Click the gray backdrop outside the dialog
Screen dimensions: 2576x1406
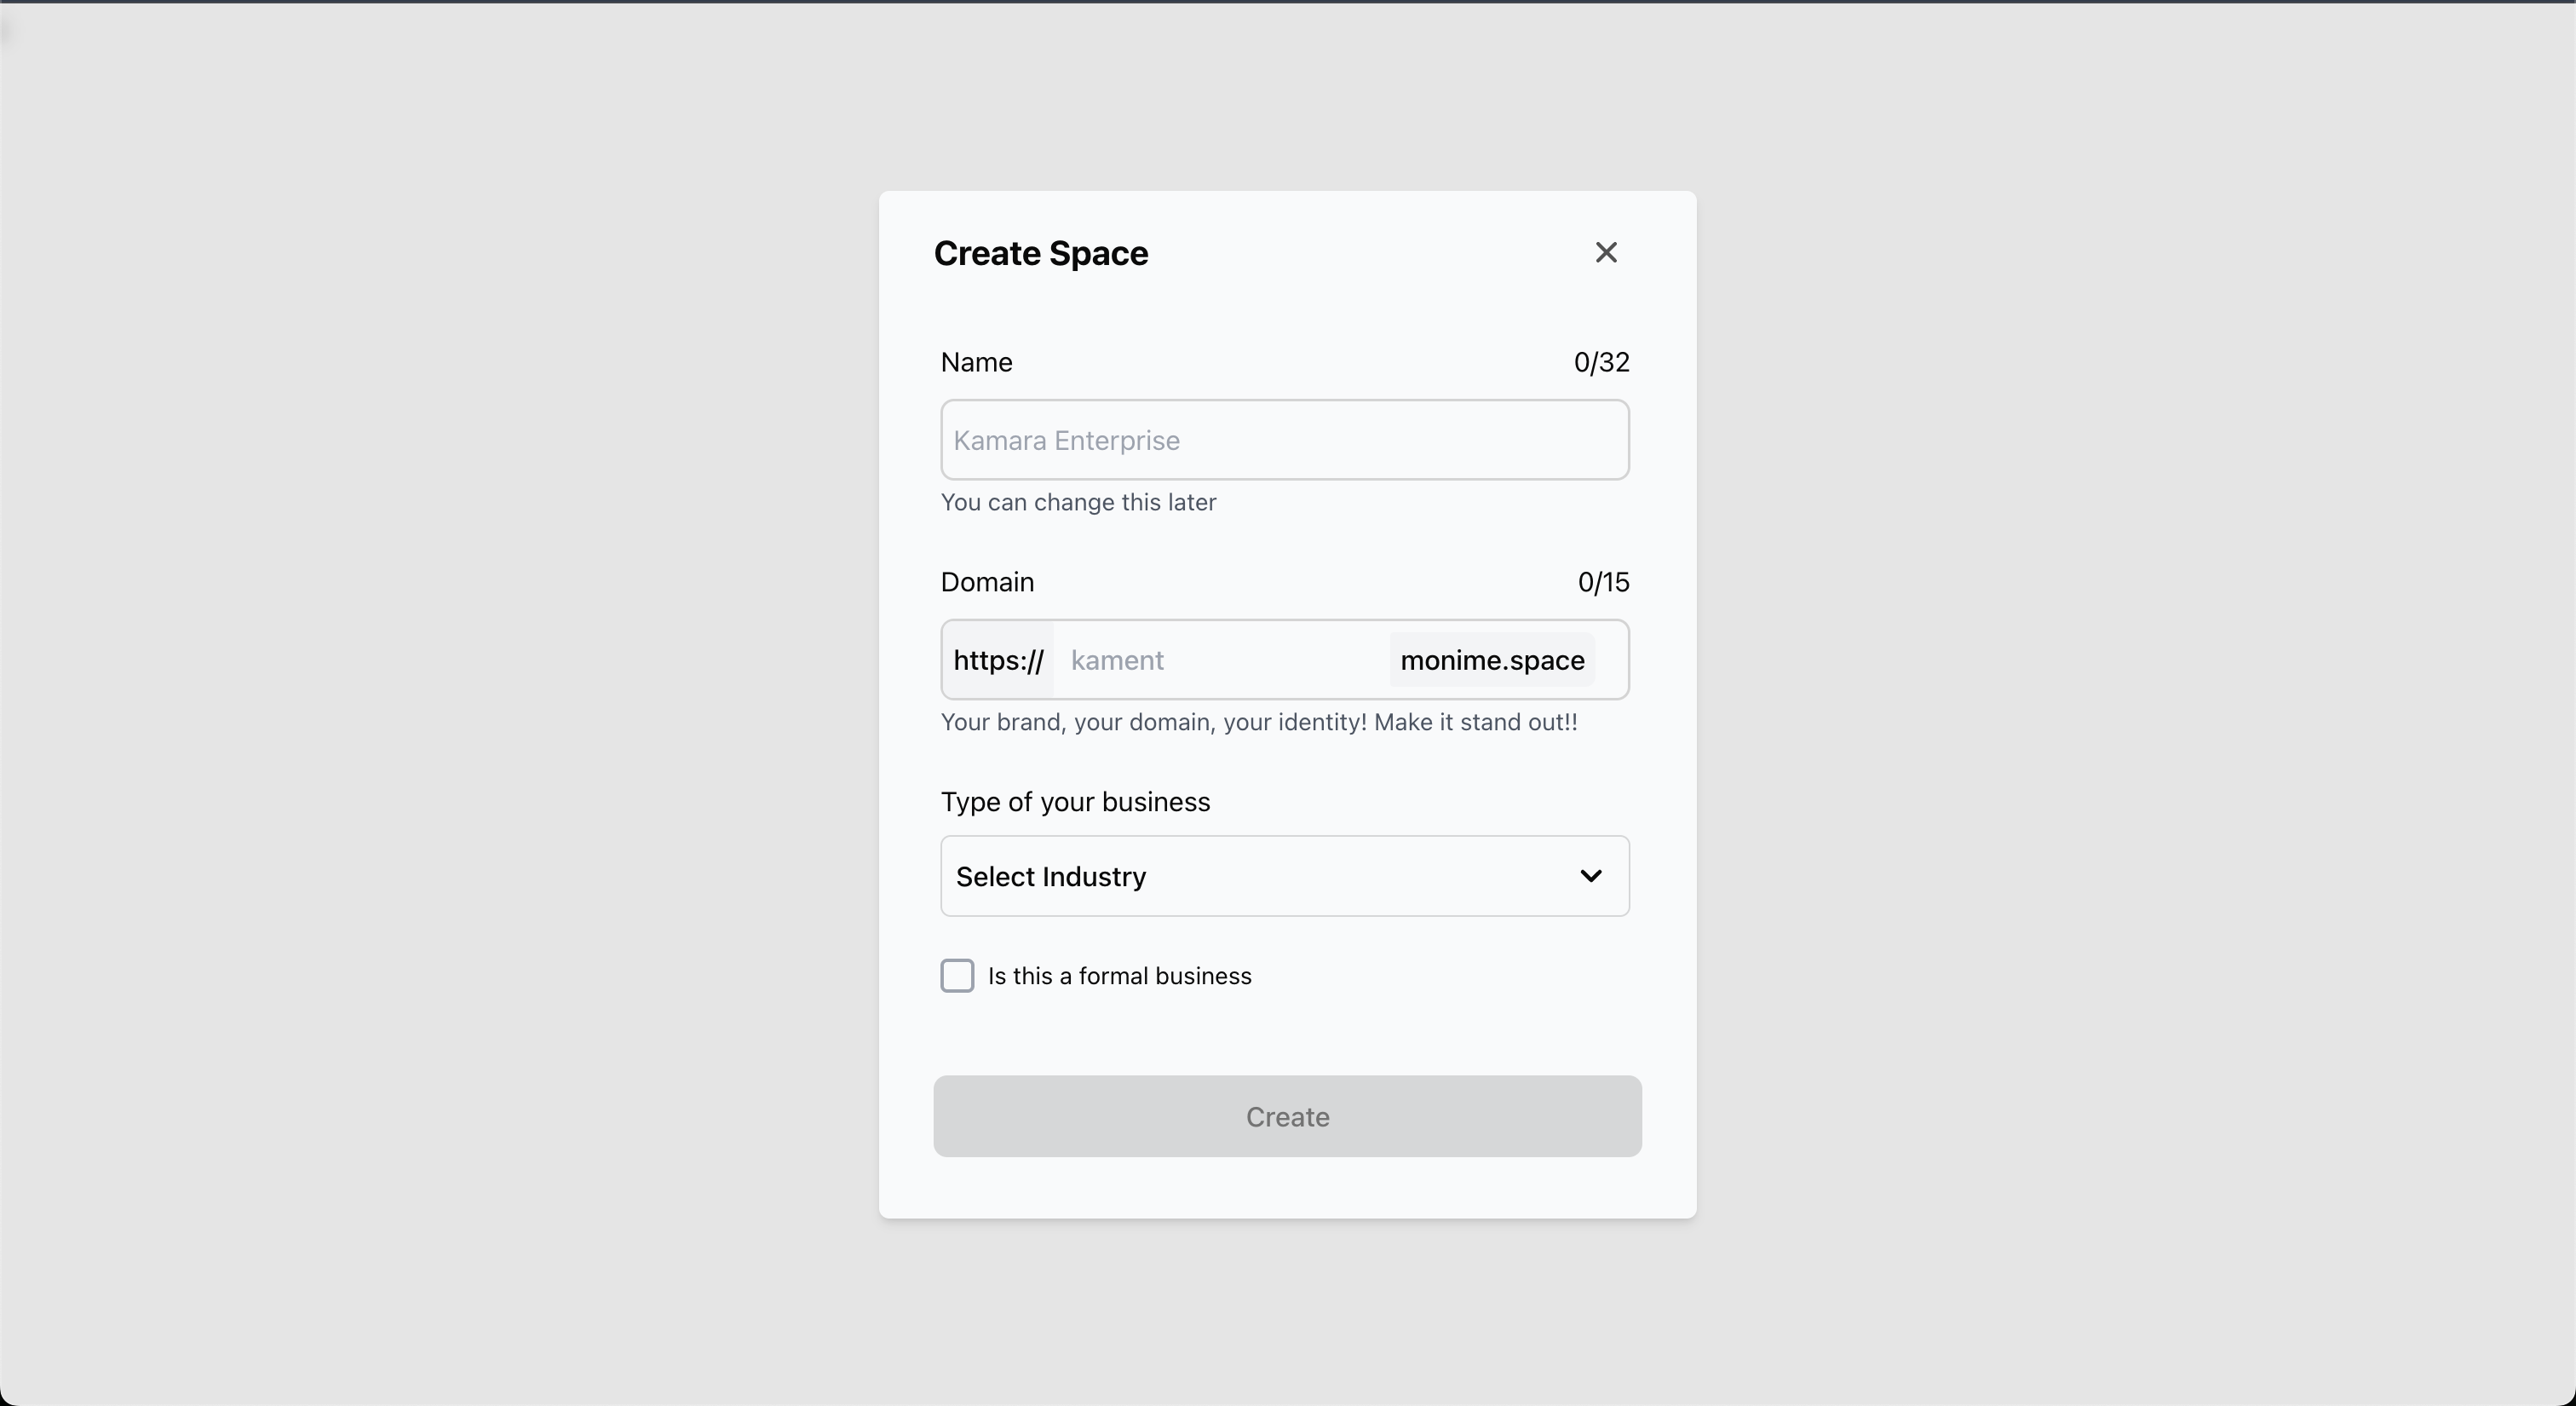(x=400, y=700)
